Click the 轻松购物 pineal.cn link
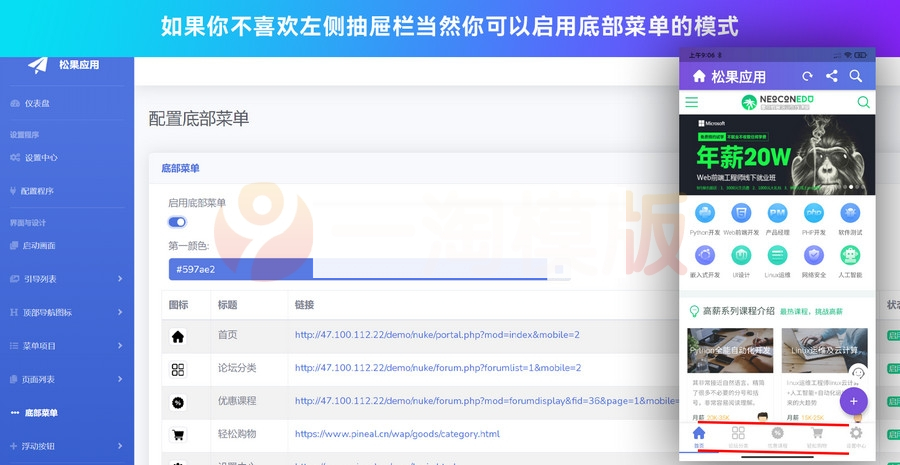The height and width of the screenshot is (465, 900). pos(397,434)
